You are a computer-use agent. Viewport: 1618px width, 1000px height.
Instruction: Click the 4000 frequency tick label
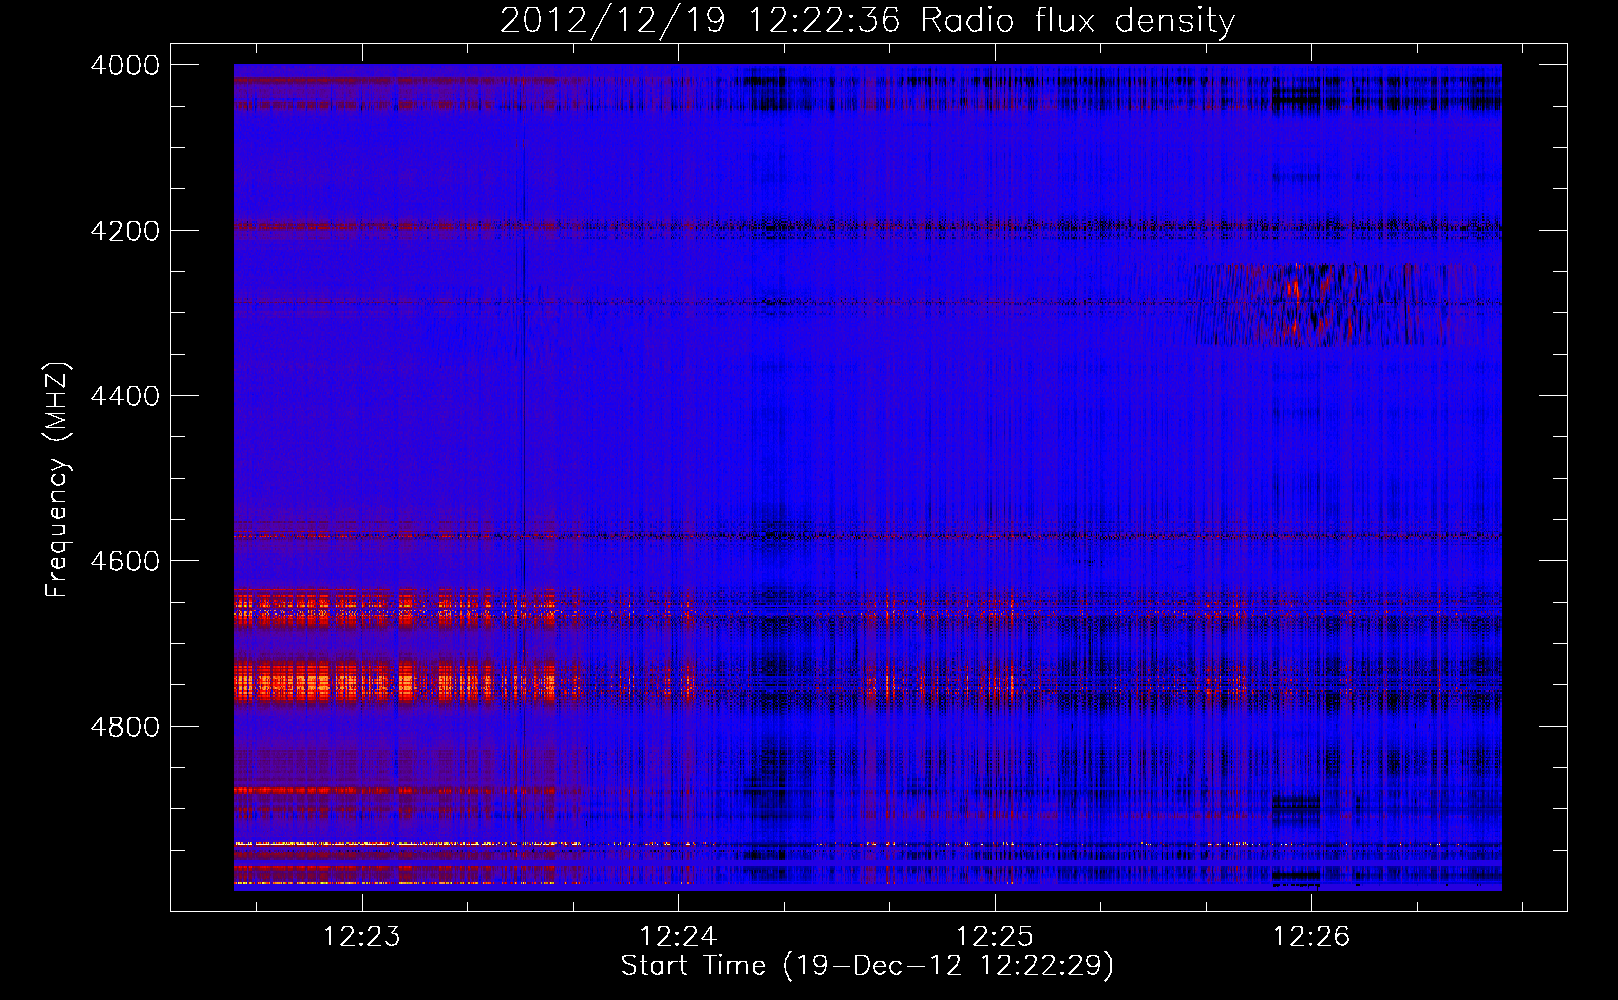(125, 65)
